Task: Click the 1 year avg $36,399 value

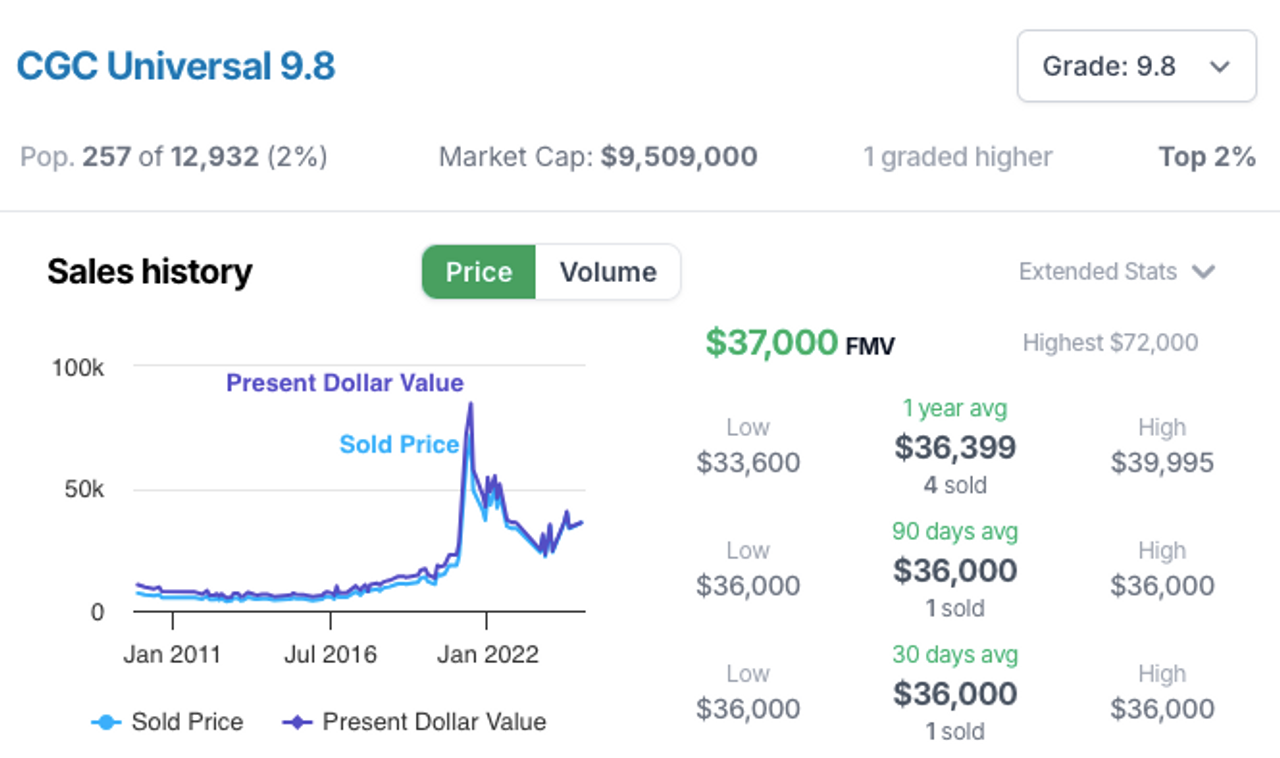Action: pos(955,447)
